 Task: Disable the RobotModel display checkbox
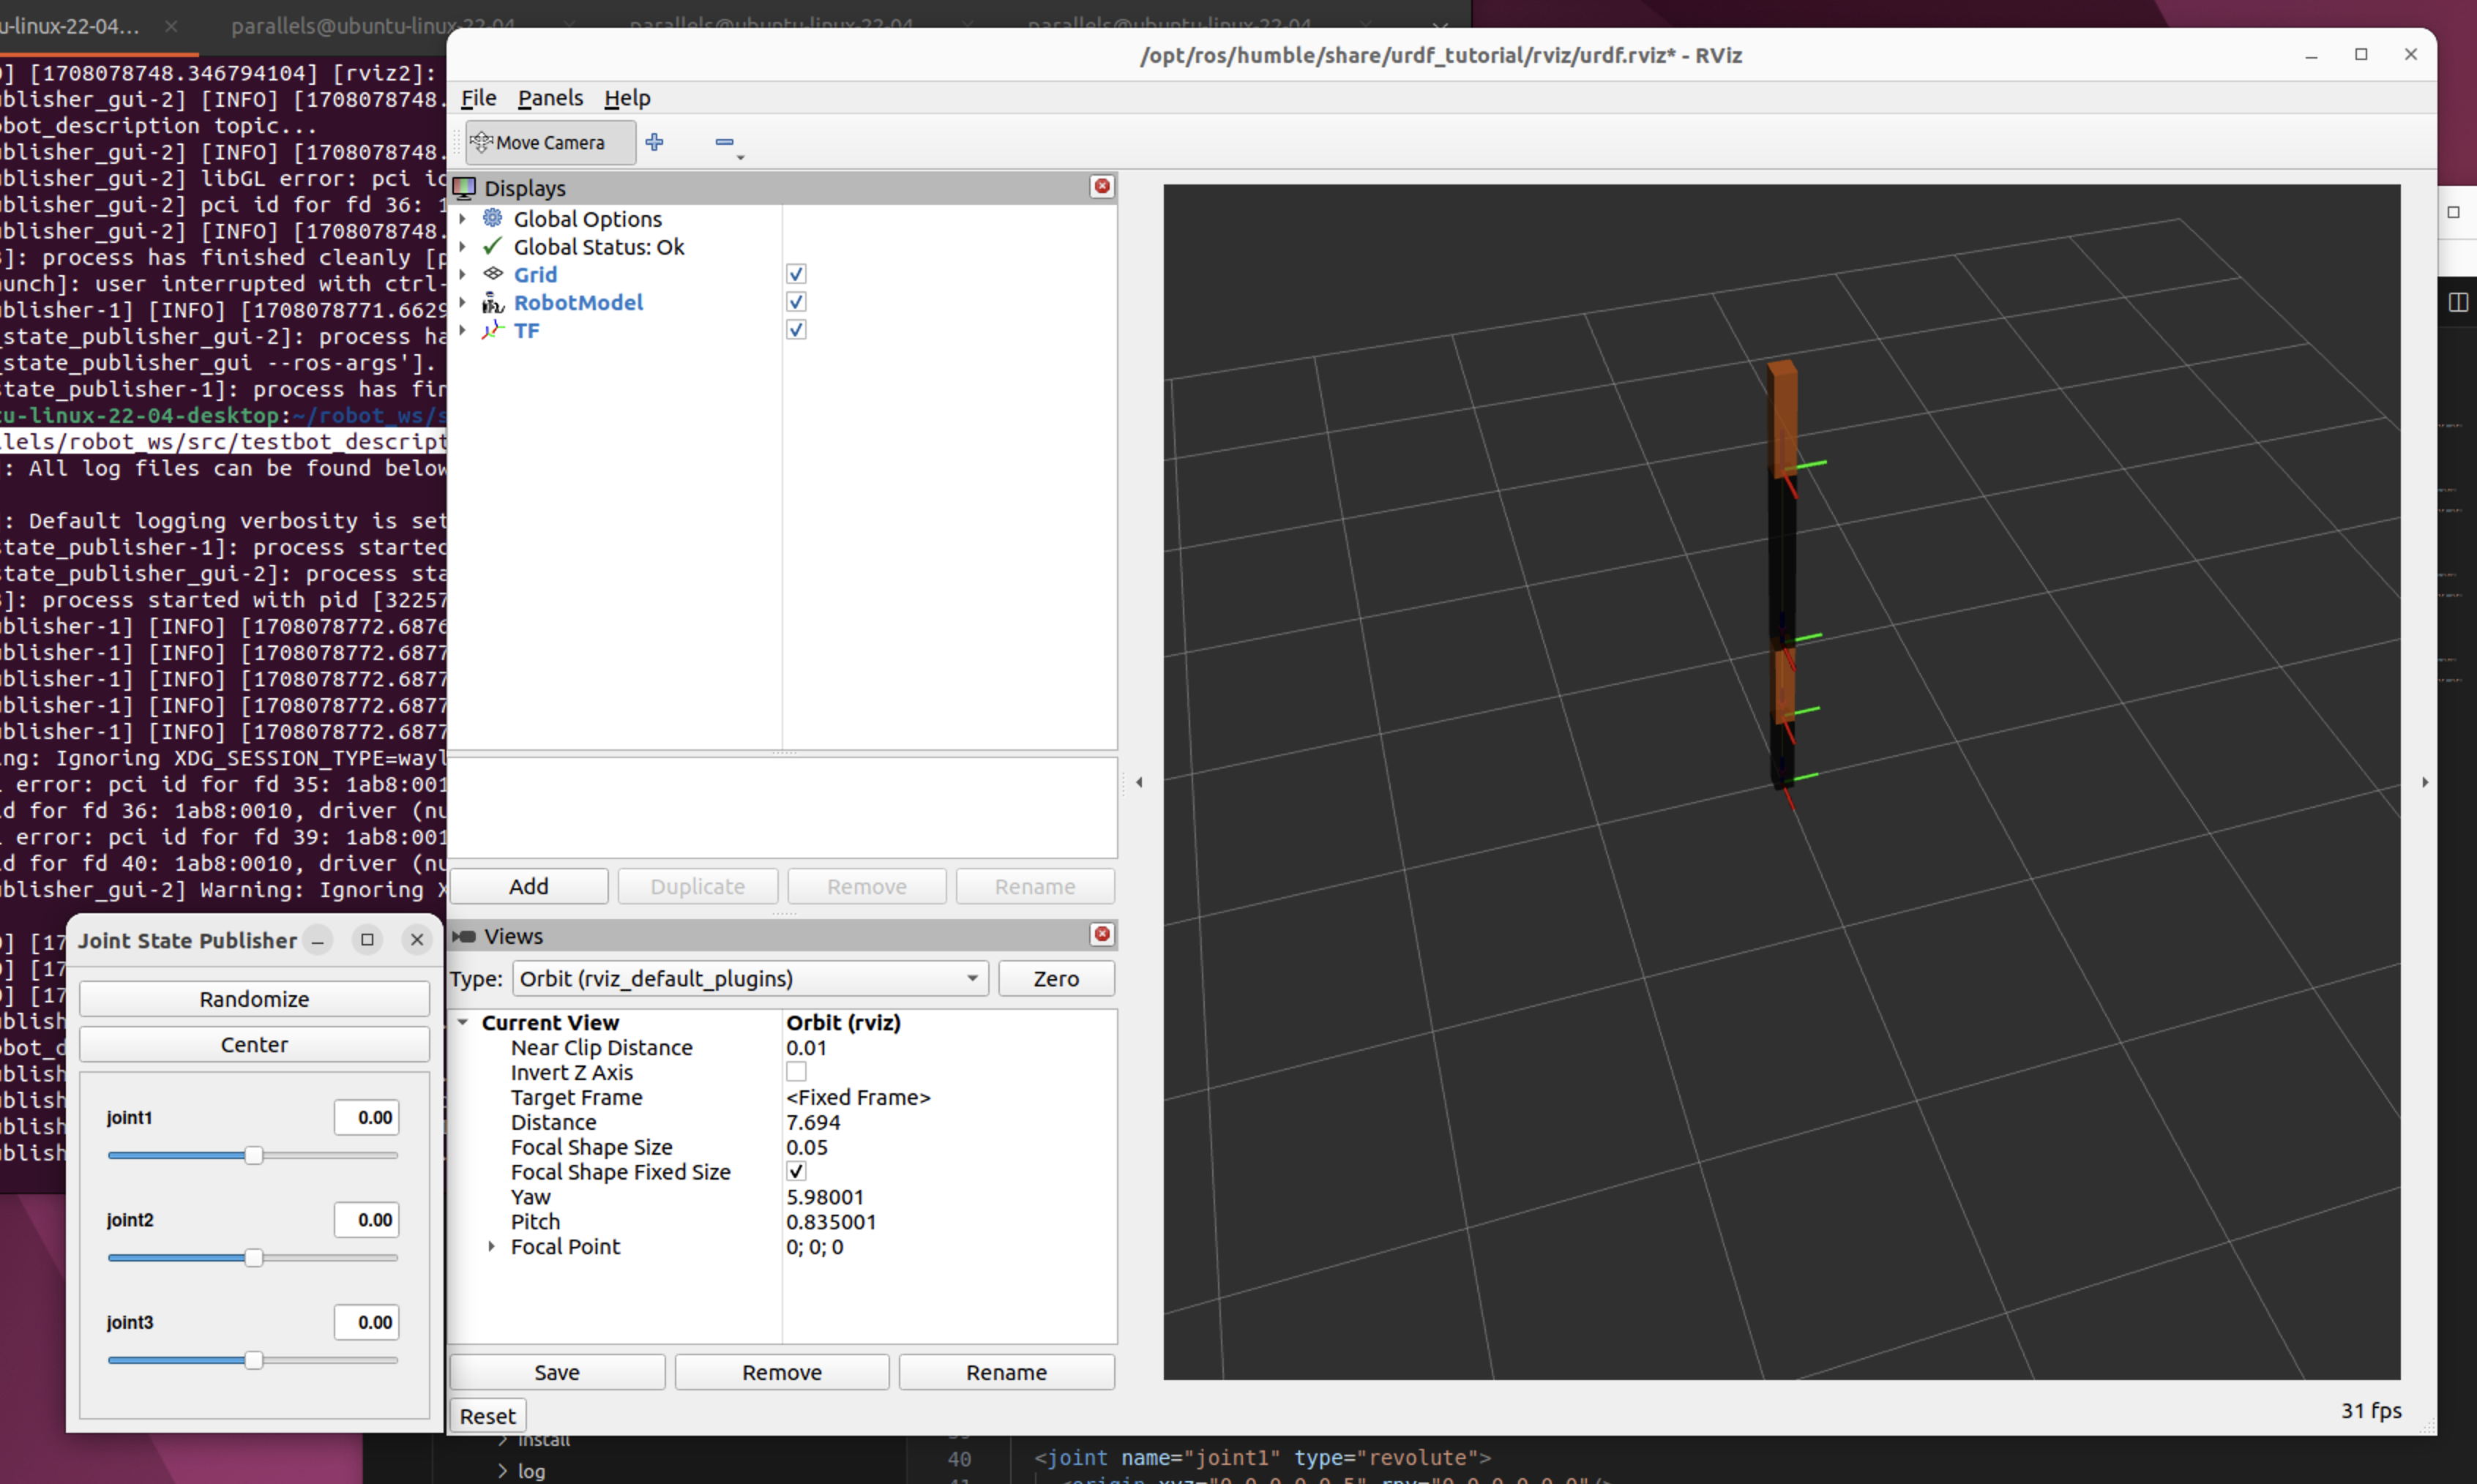[x=796, y=302]
